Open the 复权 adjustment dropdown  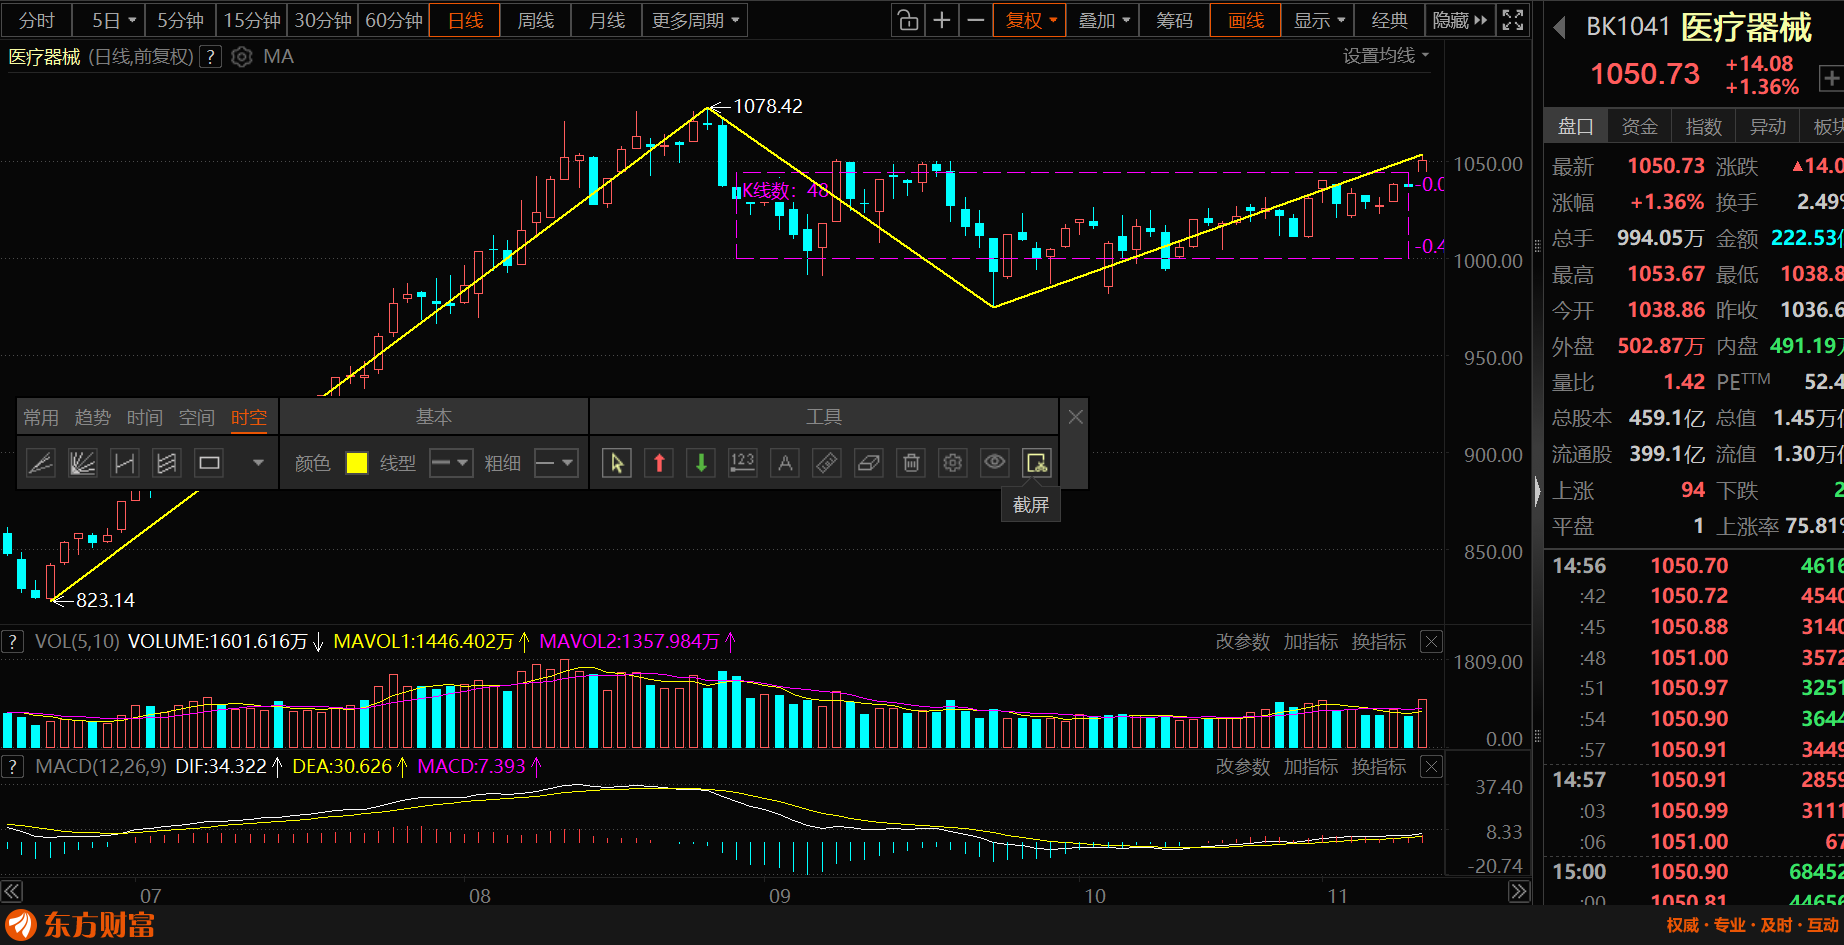click(x=1030, y=20)
